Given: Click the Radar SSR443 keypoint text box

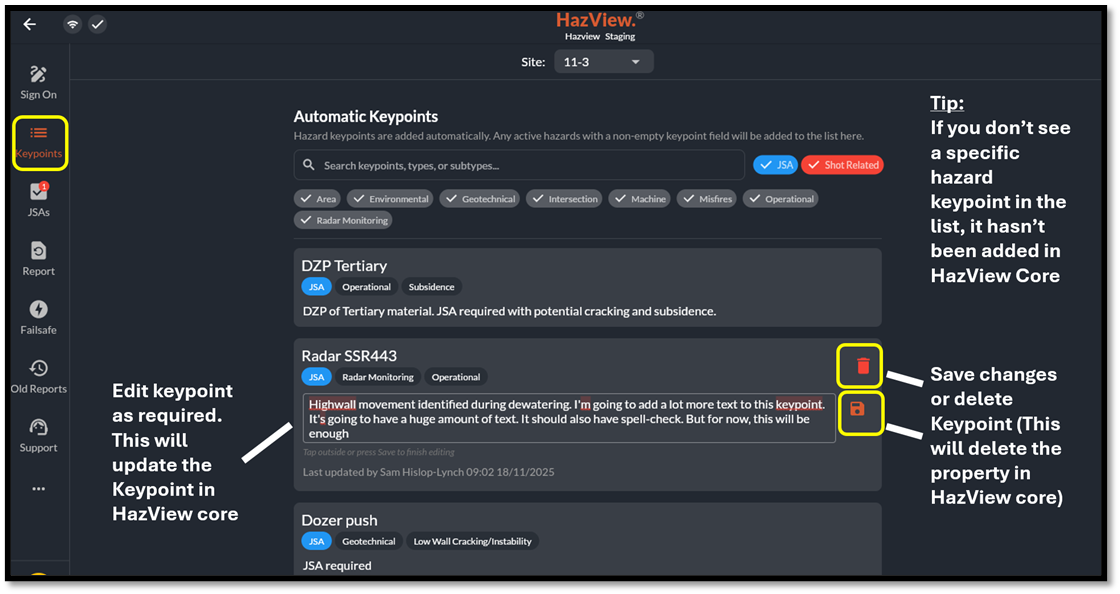Looking at the screenshot, I should click(568, 418).
